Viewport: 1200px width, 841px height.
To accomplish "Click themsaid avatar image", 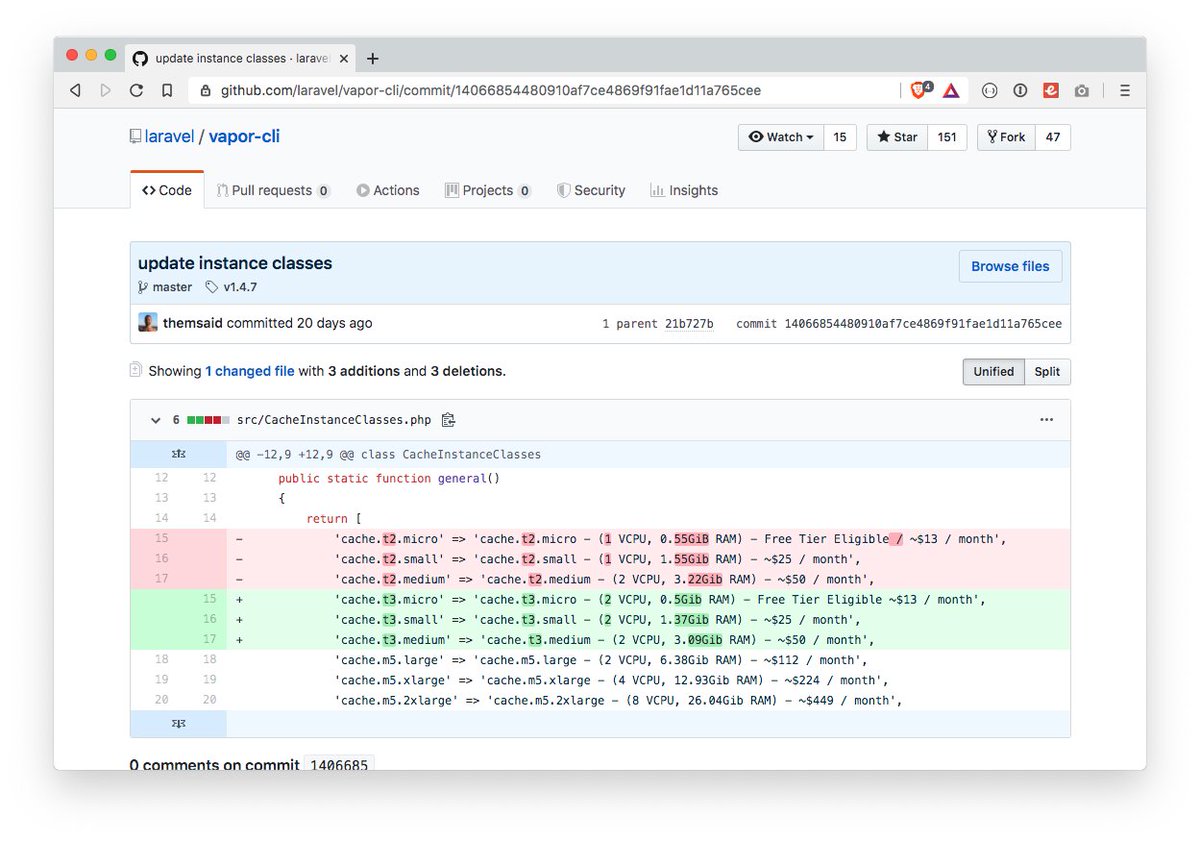I will (148, 323).
